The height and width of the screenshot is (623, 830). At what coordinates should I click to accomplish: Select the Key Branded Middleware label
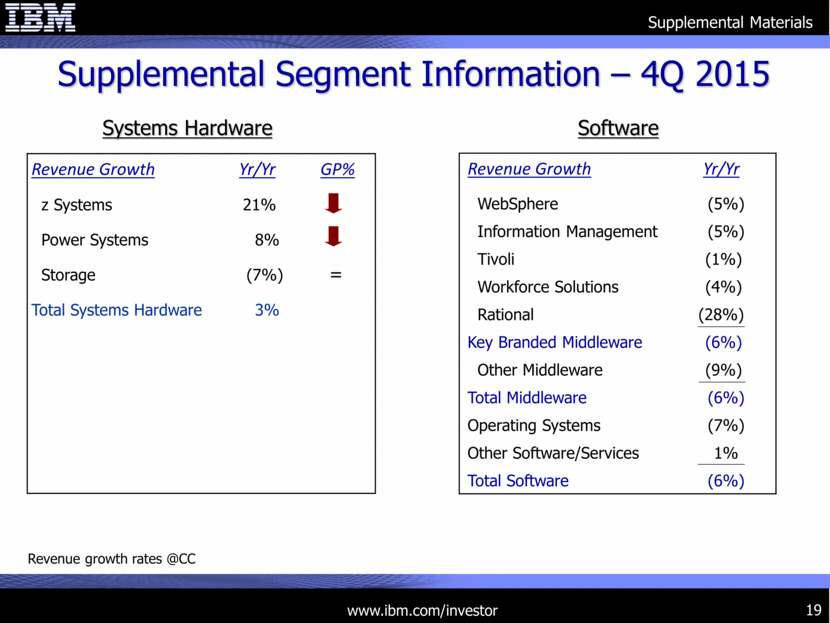tap(555, 342)
